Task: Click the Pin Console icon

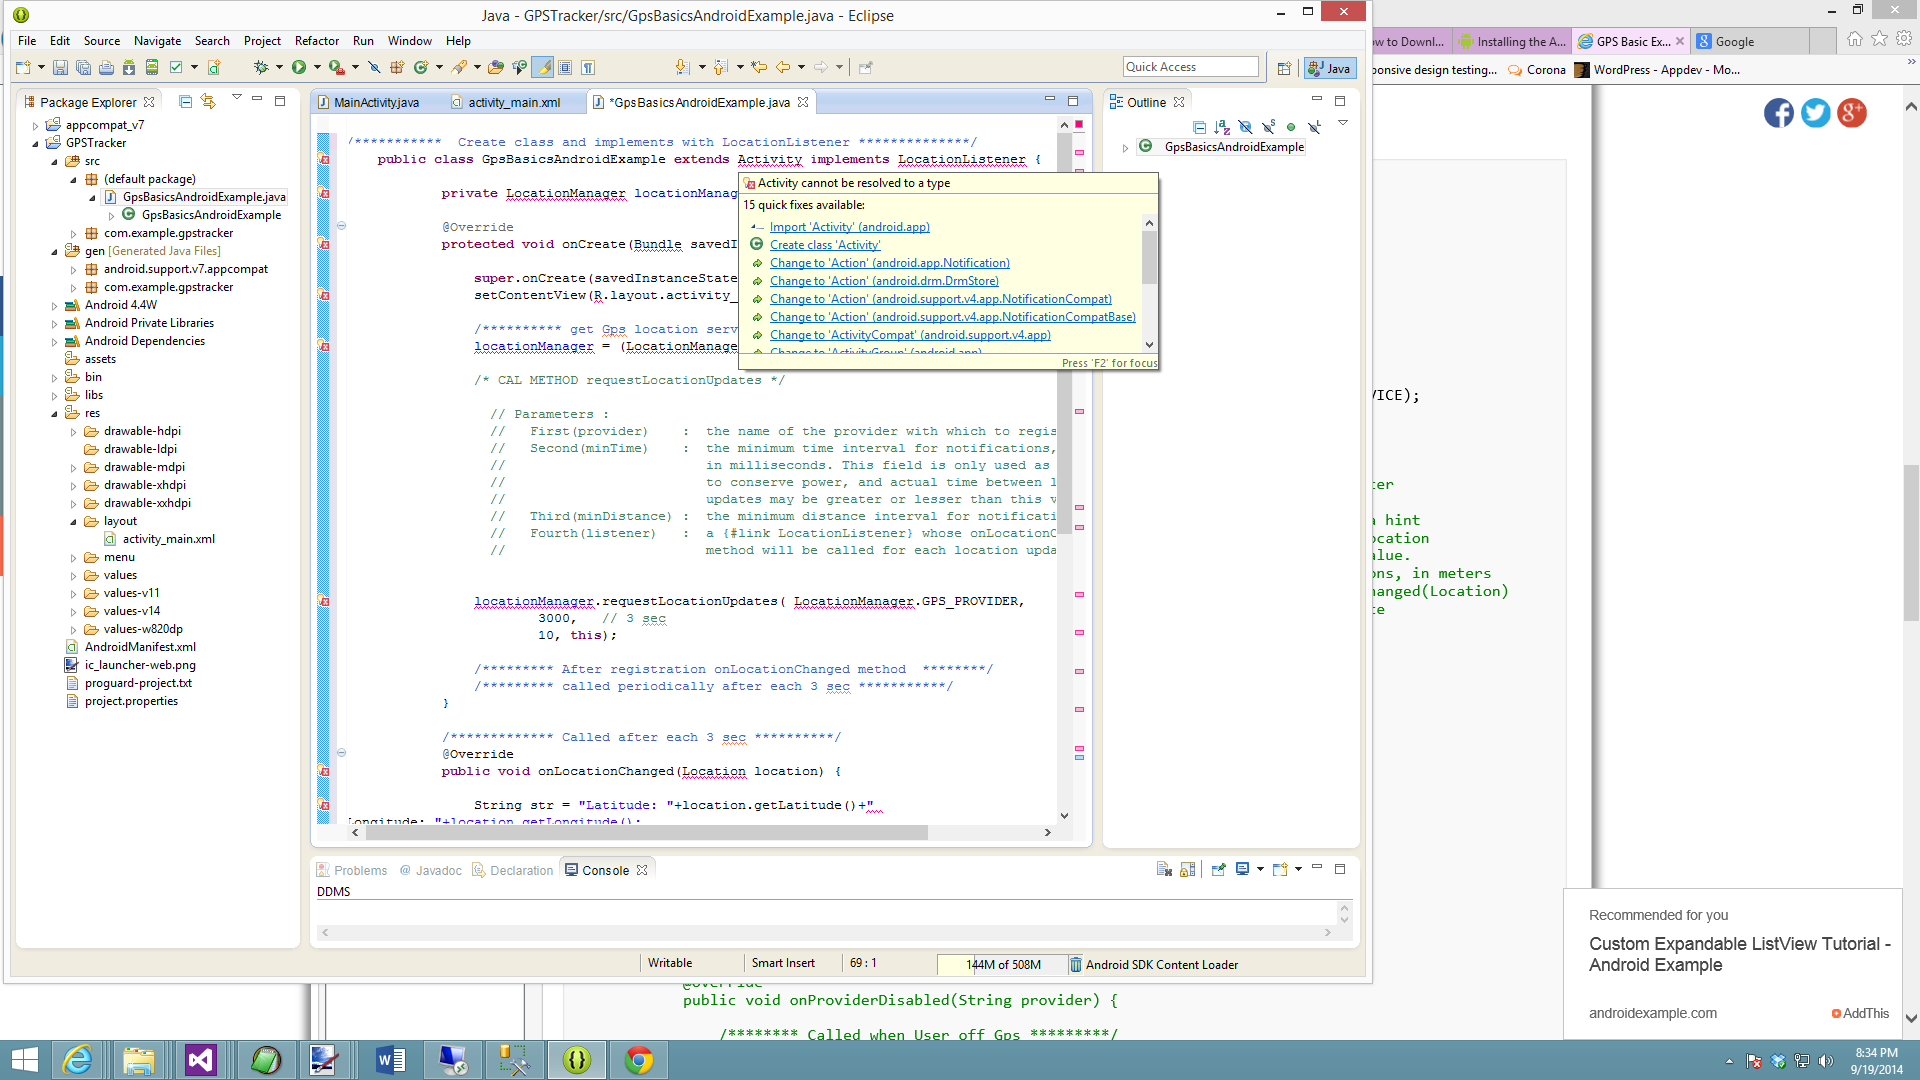Action: pos(1219,869)
